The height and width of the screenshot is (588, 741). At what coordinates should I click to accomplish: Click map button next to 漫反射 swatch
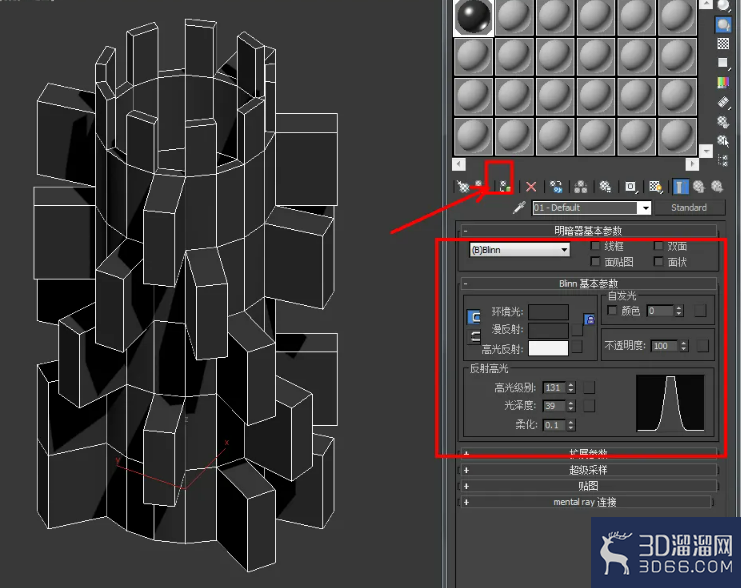[577, 329]
